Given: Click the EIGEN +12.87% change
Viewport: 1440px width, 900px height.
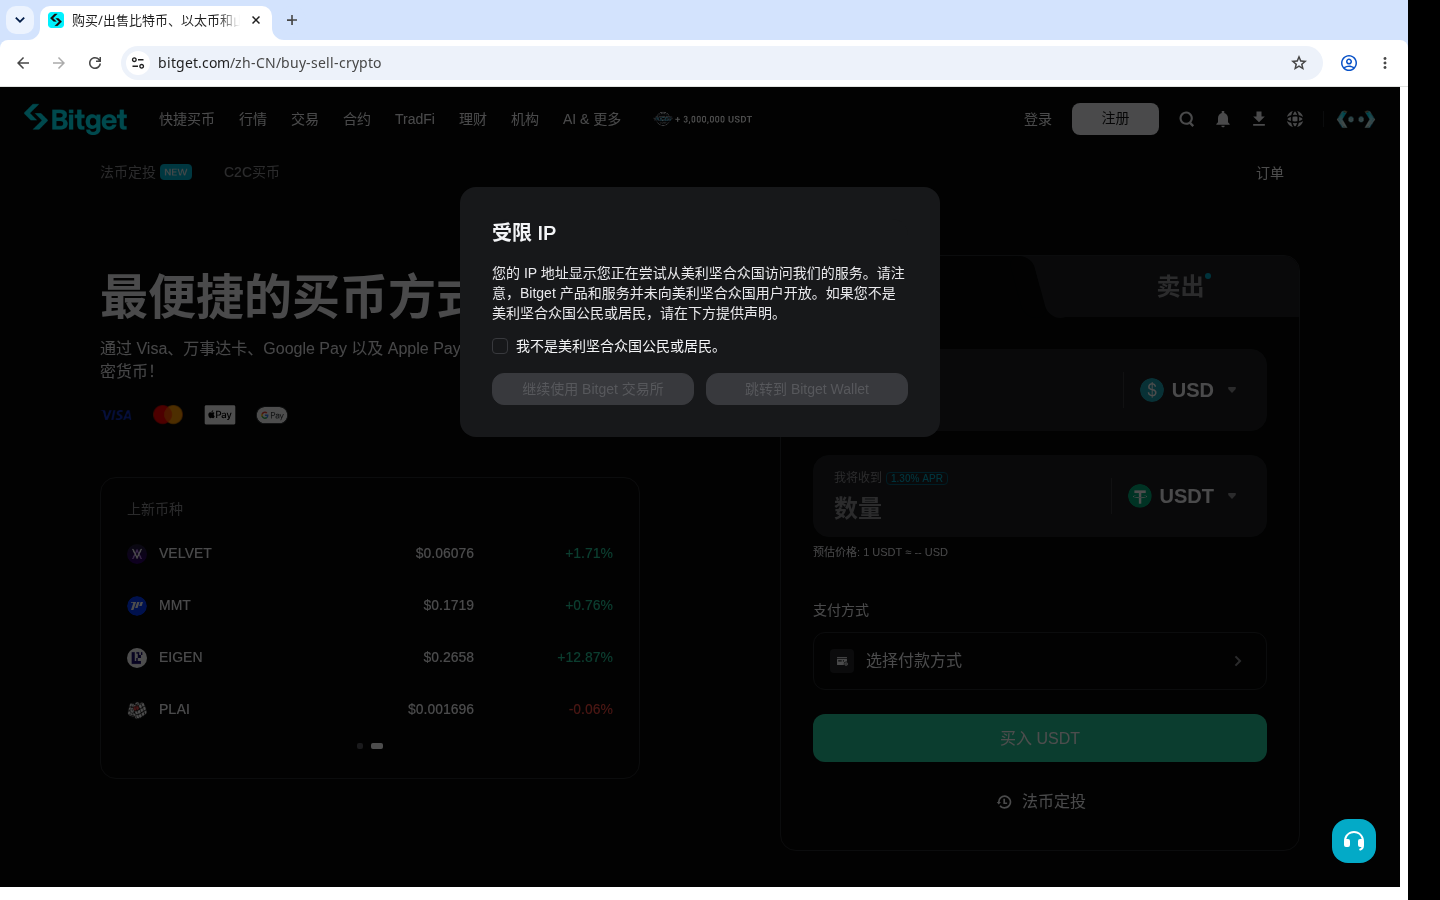Looking at the screenshot, I should coord(585,658).
